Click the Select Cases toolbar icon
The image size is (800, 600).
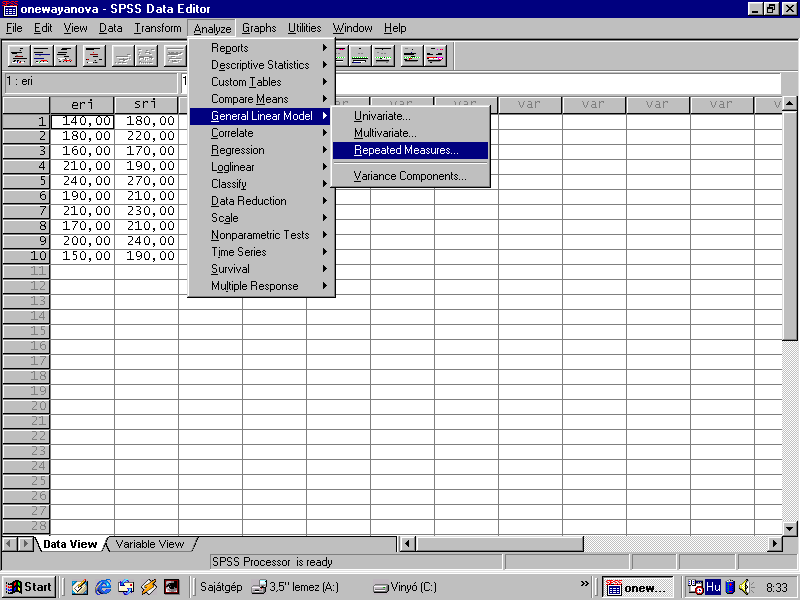point(384,56)
